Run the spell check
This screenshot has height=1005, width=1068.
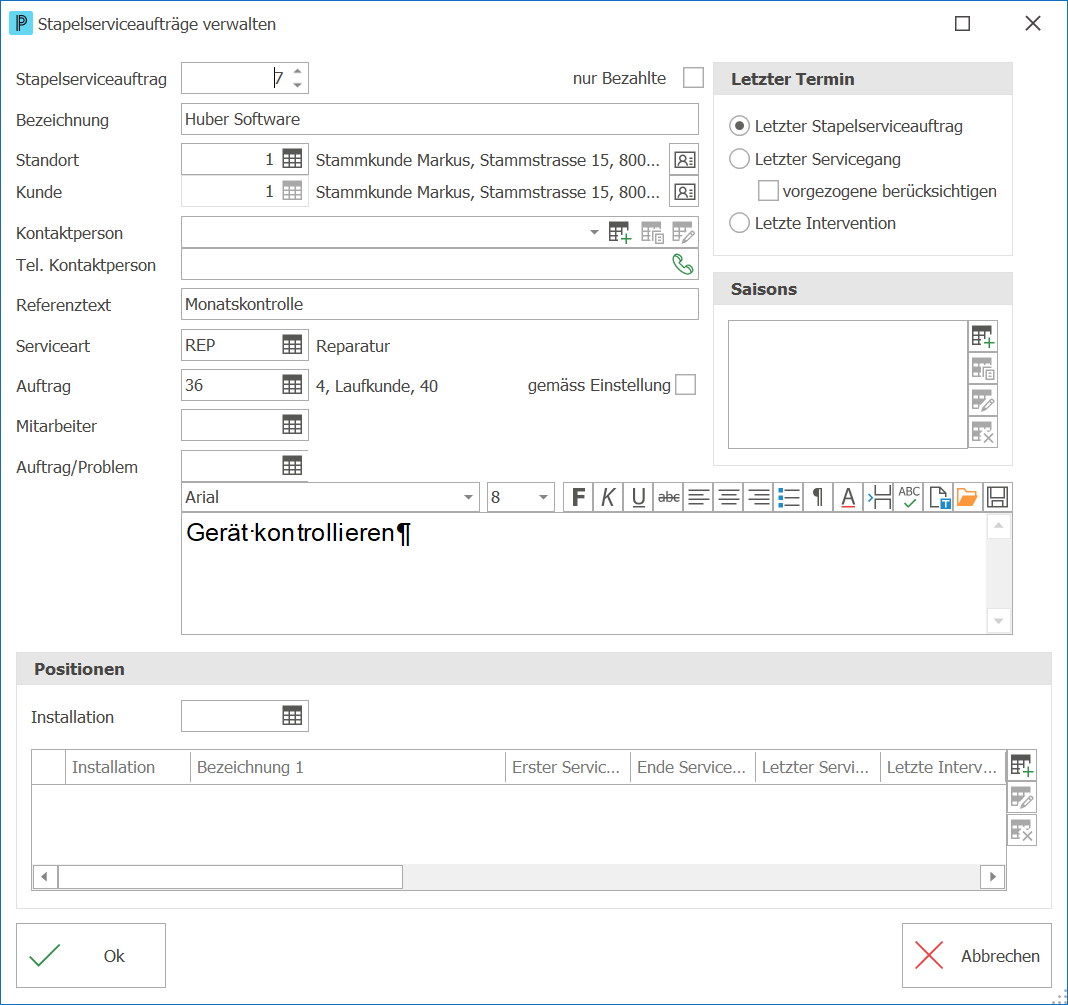click(909, 498)
